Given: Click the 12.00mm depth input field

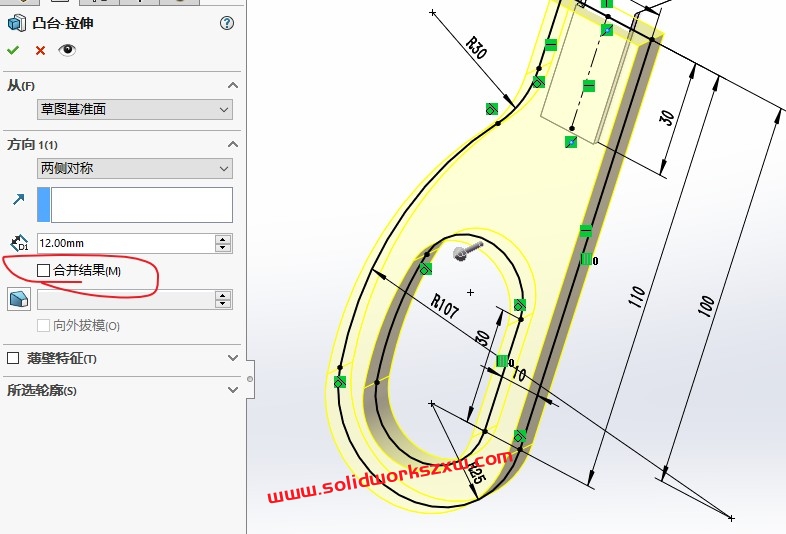Looking at the screenshot, I should pyautogui.click(x=125, y=243).
